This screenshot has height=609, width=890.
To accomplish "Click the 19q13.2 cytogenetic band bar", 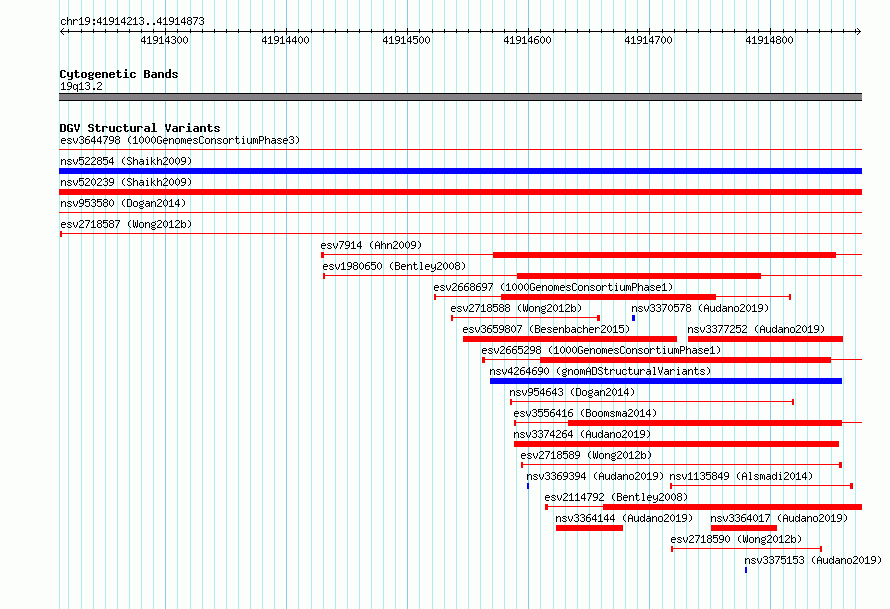I will click(460, 97).
